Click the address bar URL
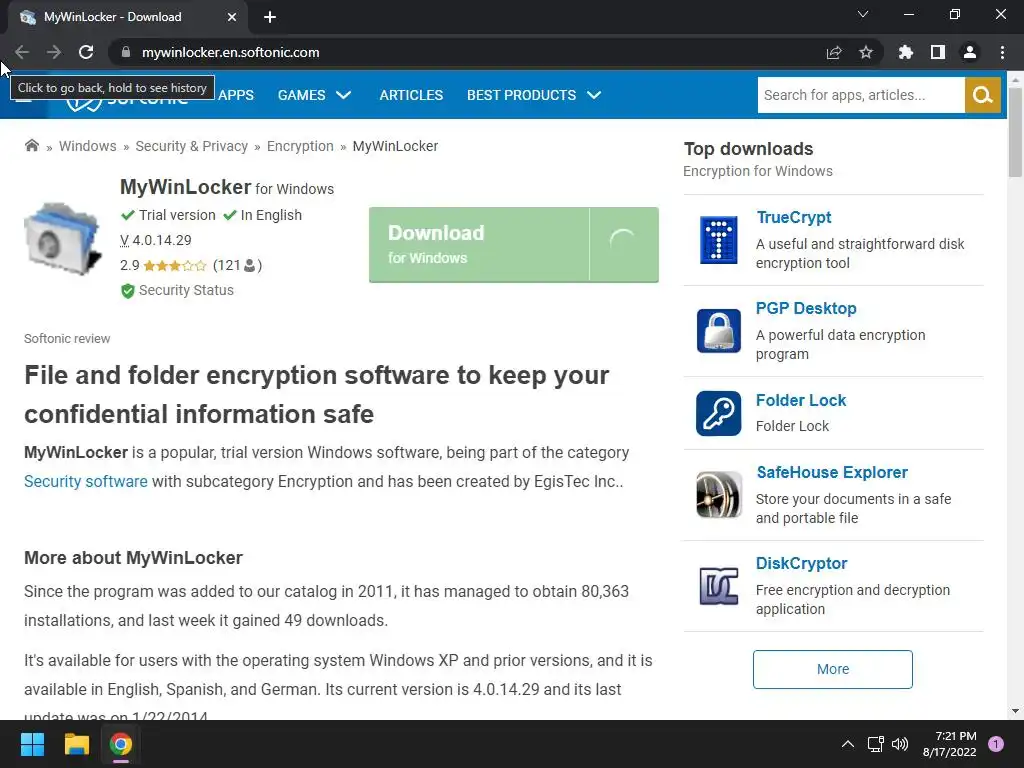 231,52
